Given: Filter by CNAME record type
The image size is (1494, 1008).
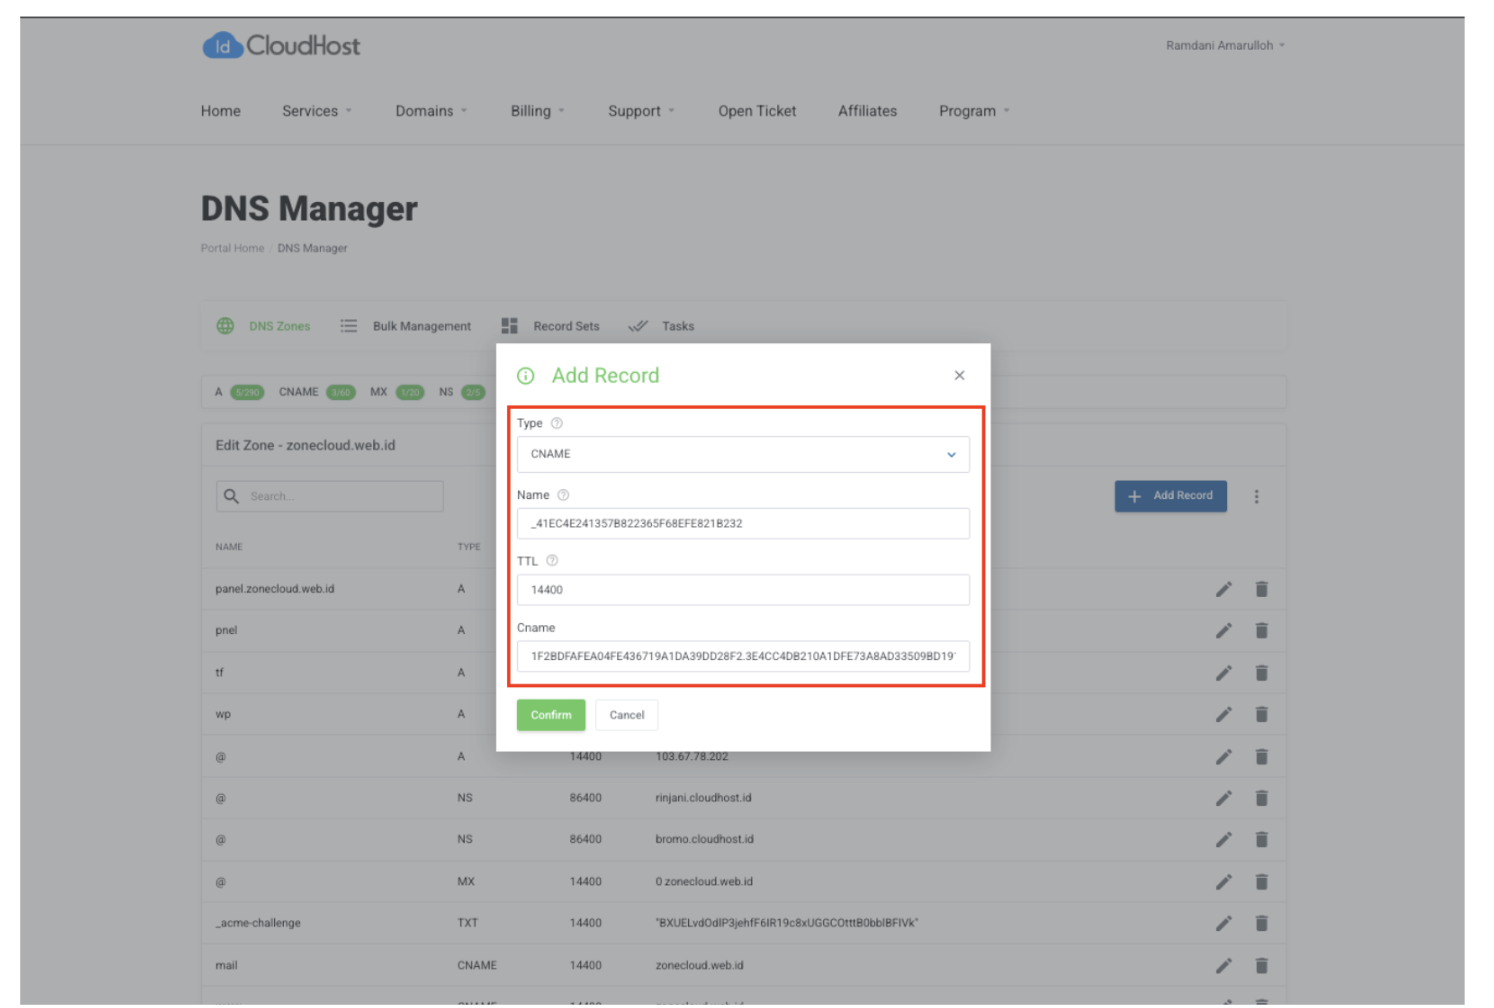Looking at the screenshot, I should coord(317,392).
